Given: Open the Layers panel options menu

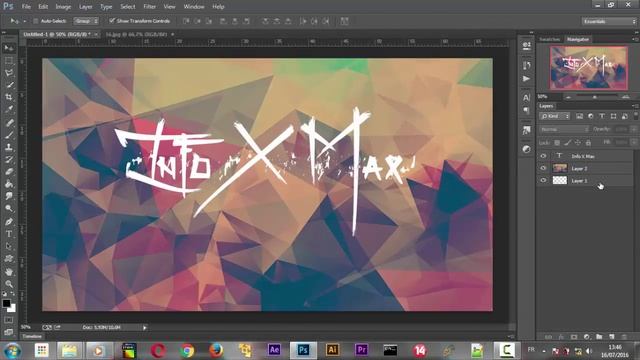Looking at the screenshot, I should [x=635, y=106].
